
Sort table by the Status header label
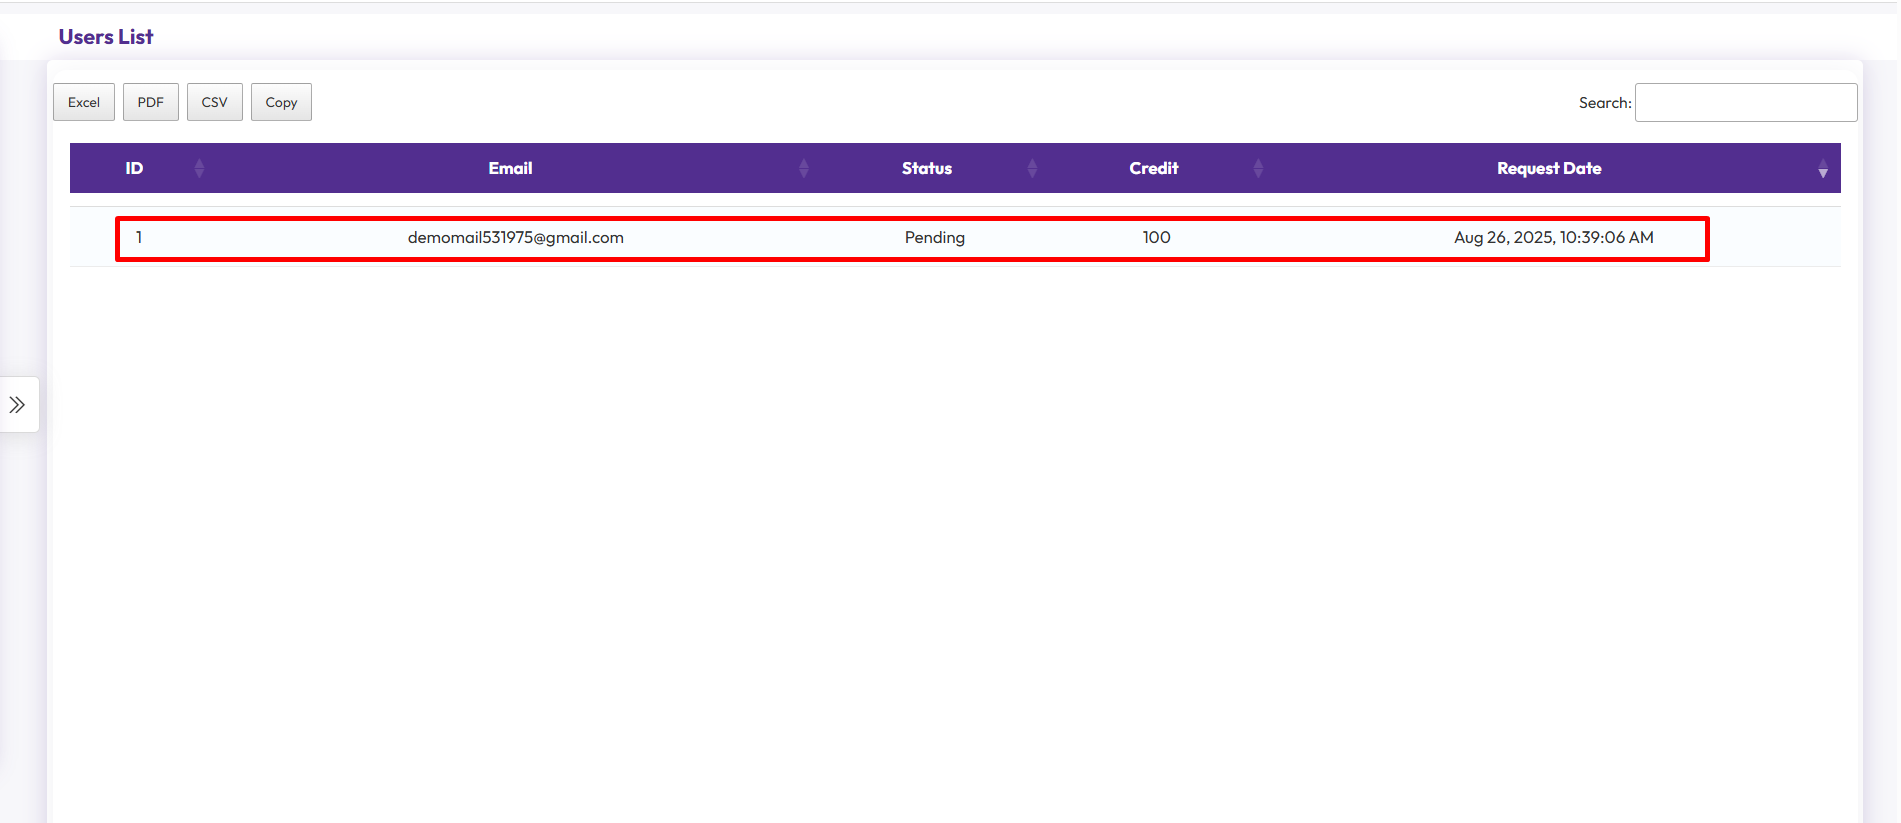point(926,168)
